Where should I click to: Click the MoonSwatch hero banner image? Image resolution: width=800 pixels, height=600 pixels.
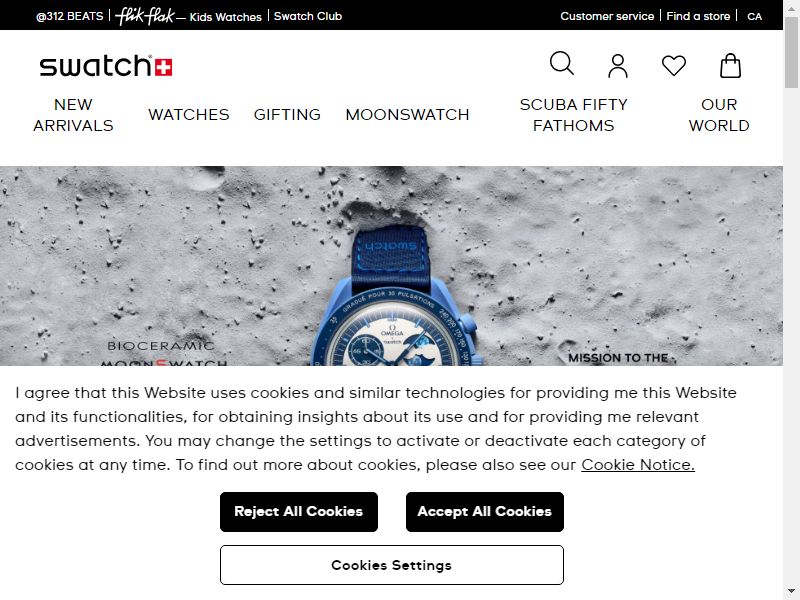click(391, 266)
